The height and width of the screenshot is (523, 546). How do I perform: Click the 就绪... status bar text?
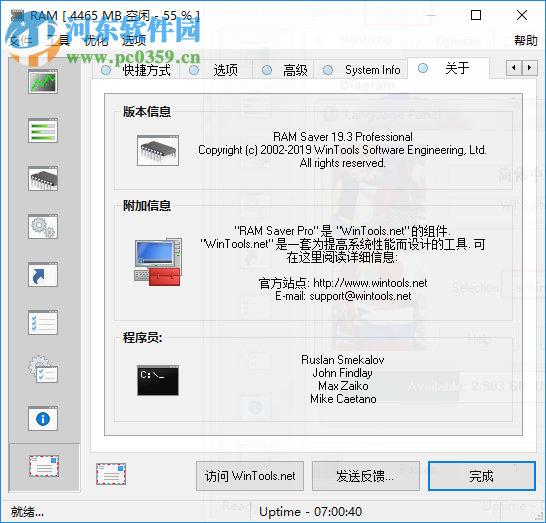pos(27,512)
